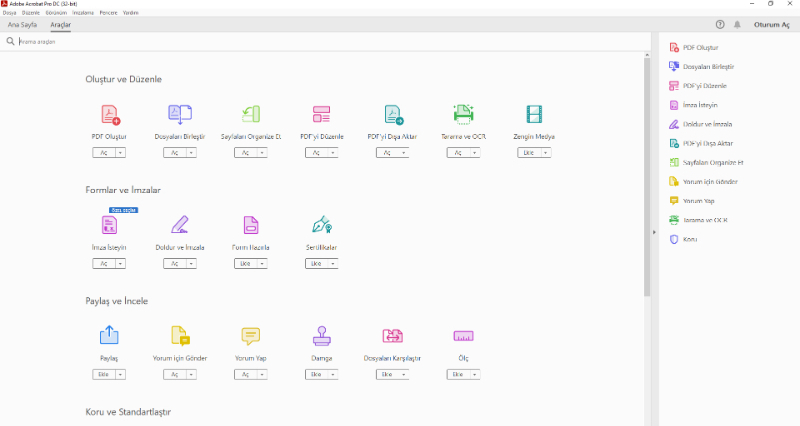800x426 pixels.
Task: Expand the dropdown arrow under PDF'yi Düzenle
Action: tap(333, 153)
